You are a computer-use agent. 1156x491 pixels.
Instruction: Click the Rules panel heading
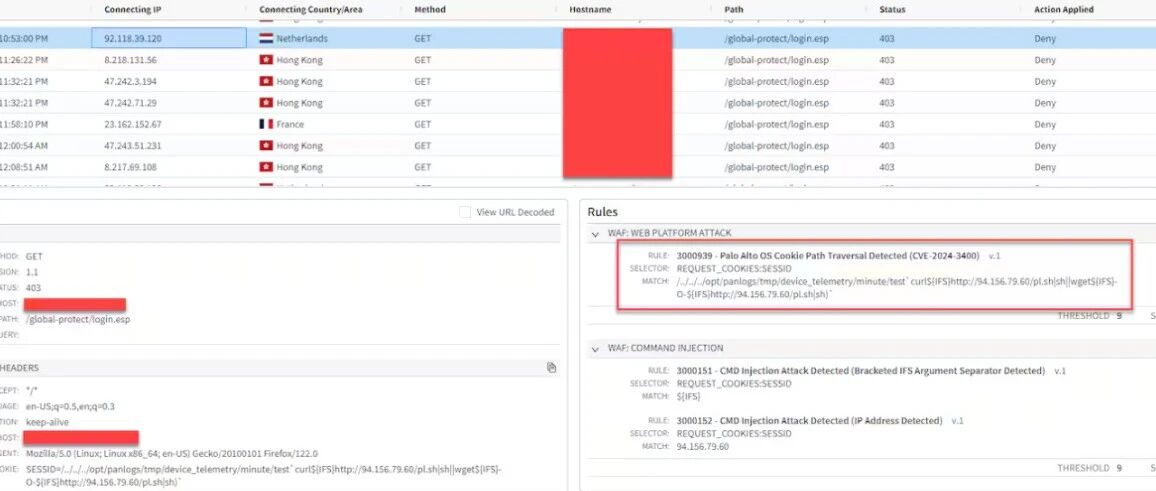tap(602, 212)
